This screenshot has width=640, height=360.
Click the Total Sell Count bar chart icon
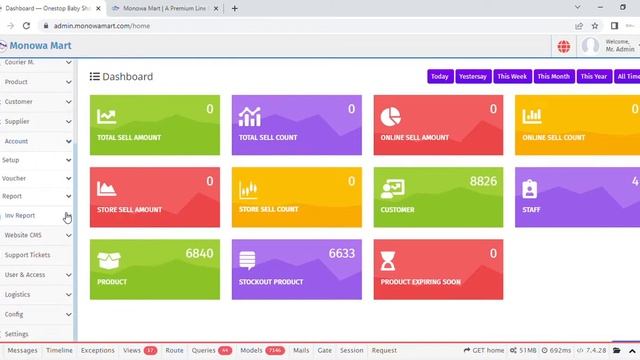click(249, 117)
